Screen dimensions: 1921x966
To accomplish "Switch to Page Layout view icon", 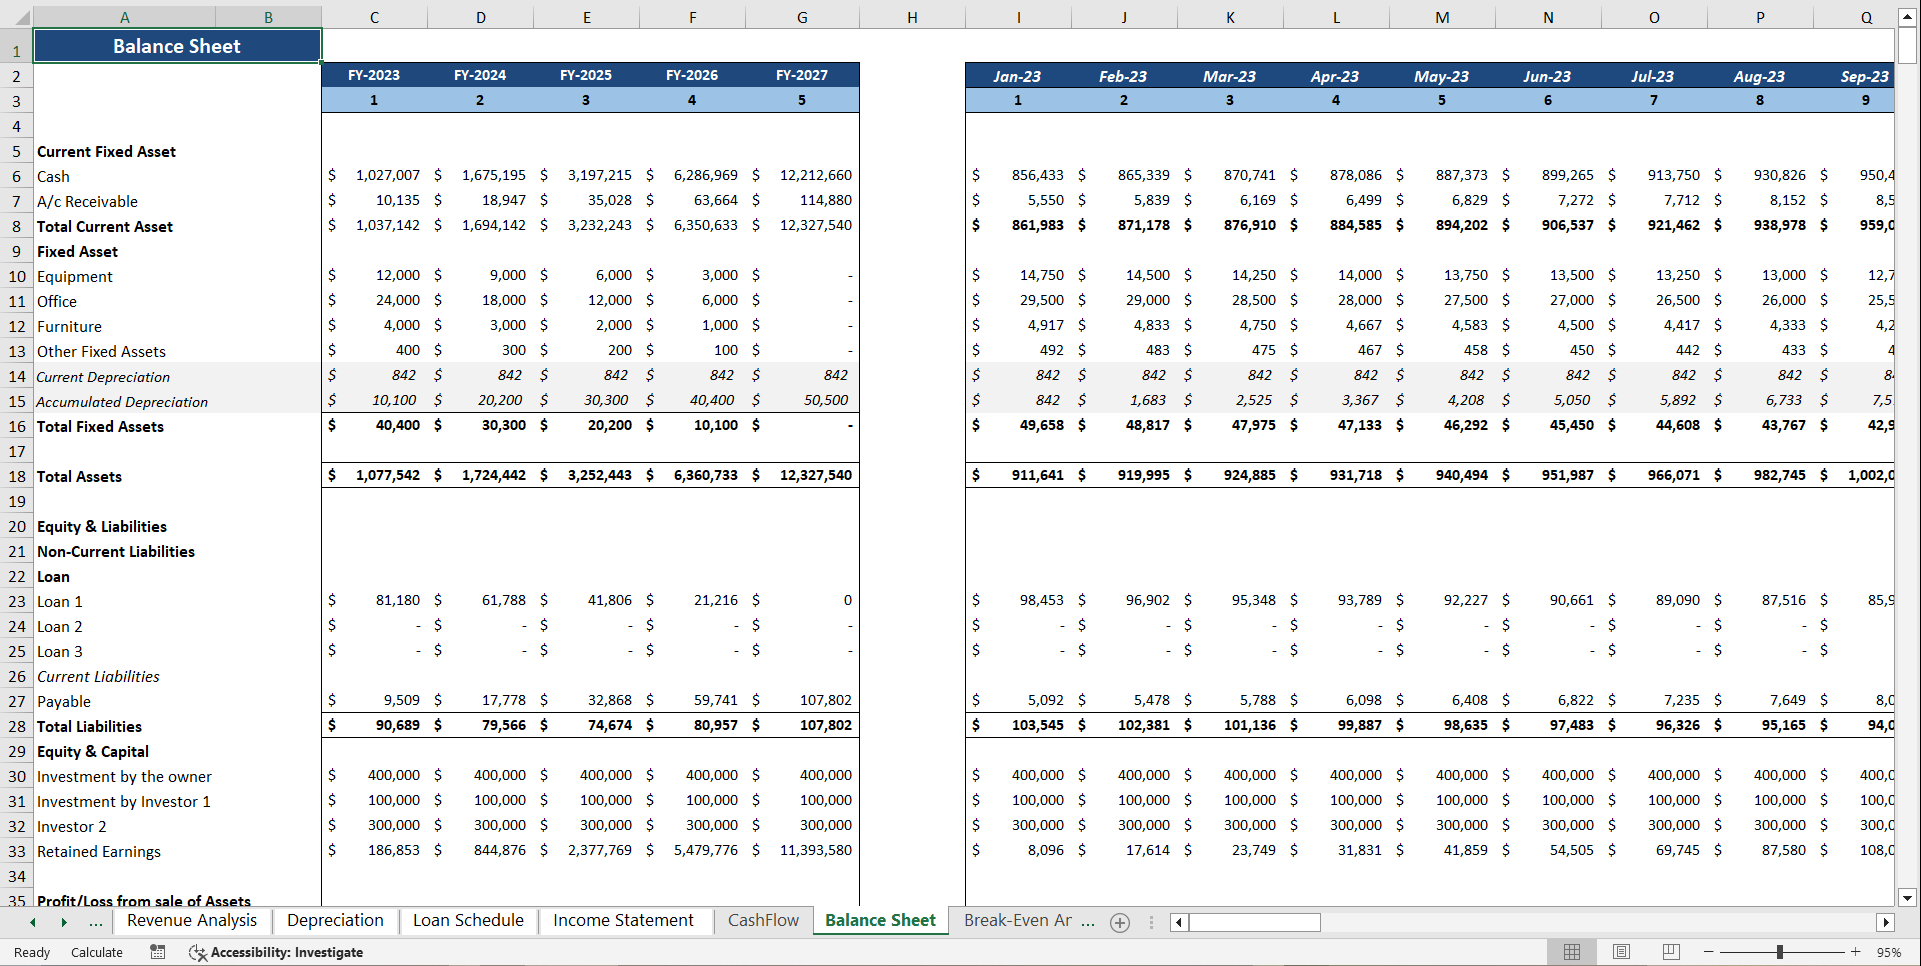I will [1621, 951].
